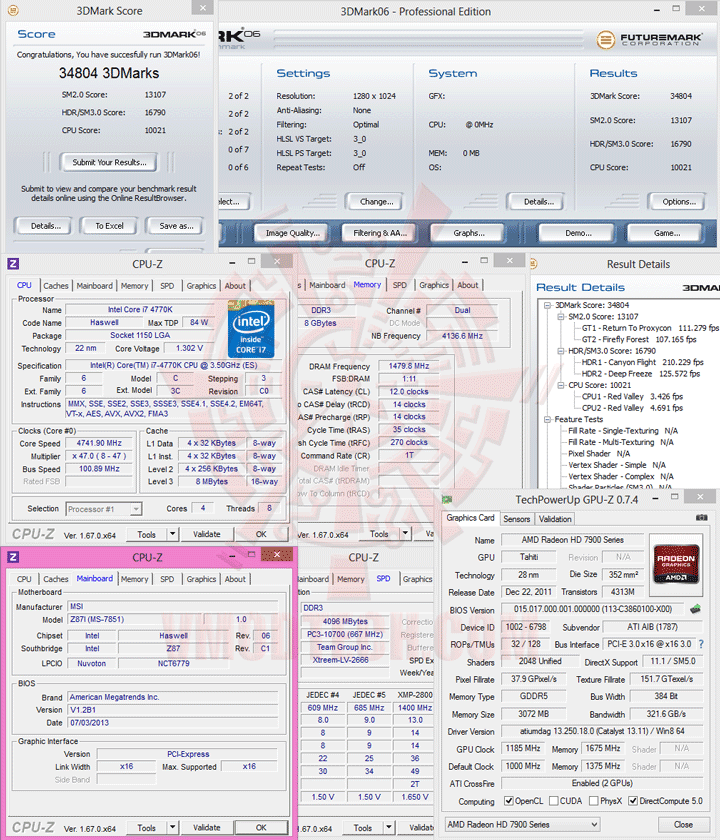
Task: Click the CPU-Z purple Z icon in CPU tab window
Action: pos(13,264)
